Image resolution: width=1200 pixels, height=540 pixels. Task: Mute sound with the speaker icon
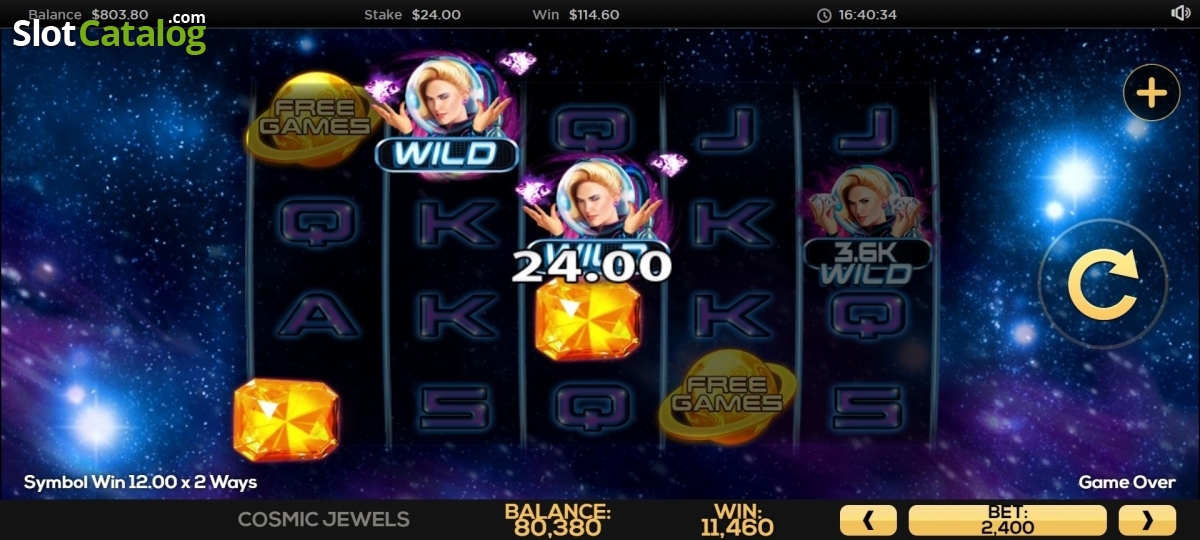pyautogui.click(x=1180, y=13)
